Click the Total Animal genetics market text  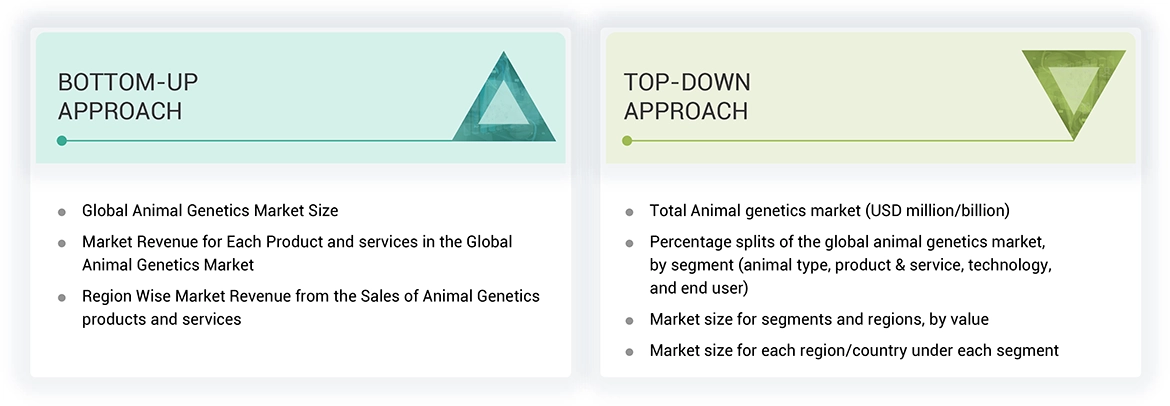pyautogui.click(x=829, y=211)
